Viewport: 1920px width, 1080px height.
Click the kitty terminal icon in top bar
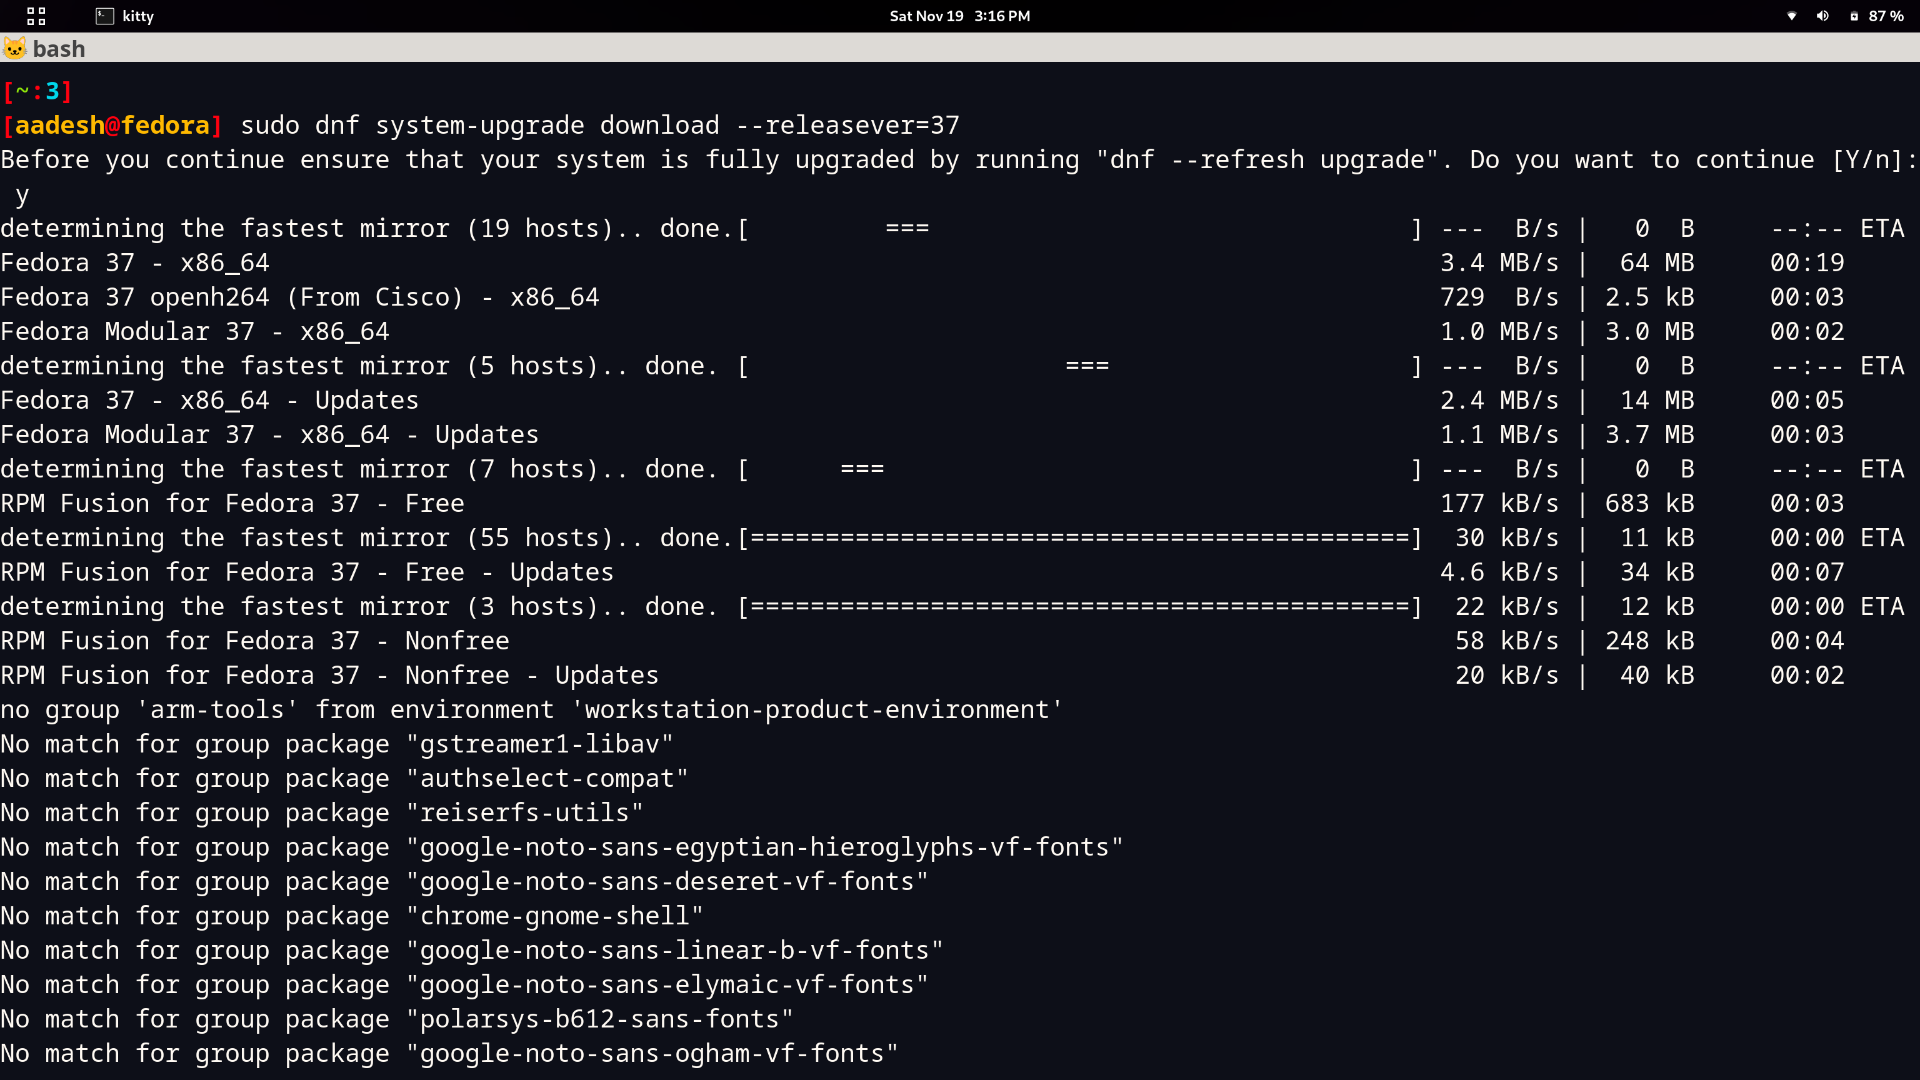[104, 16]
